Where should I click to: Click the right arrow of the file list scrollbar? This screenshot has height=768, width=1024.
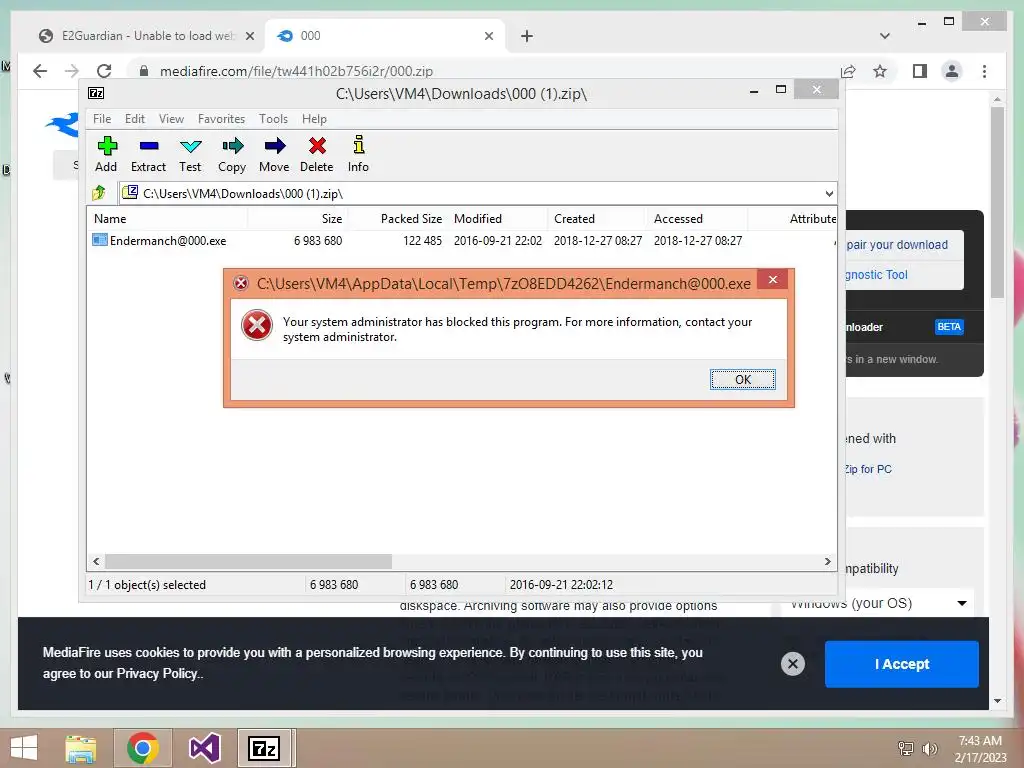(827, 562)
